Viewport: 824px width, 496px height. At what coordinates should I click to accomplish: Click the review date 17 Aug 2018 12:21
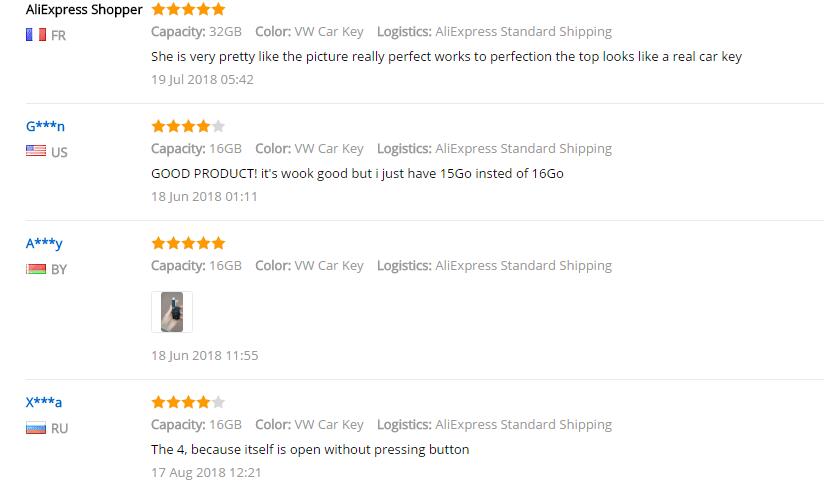coord(206,472)
